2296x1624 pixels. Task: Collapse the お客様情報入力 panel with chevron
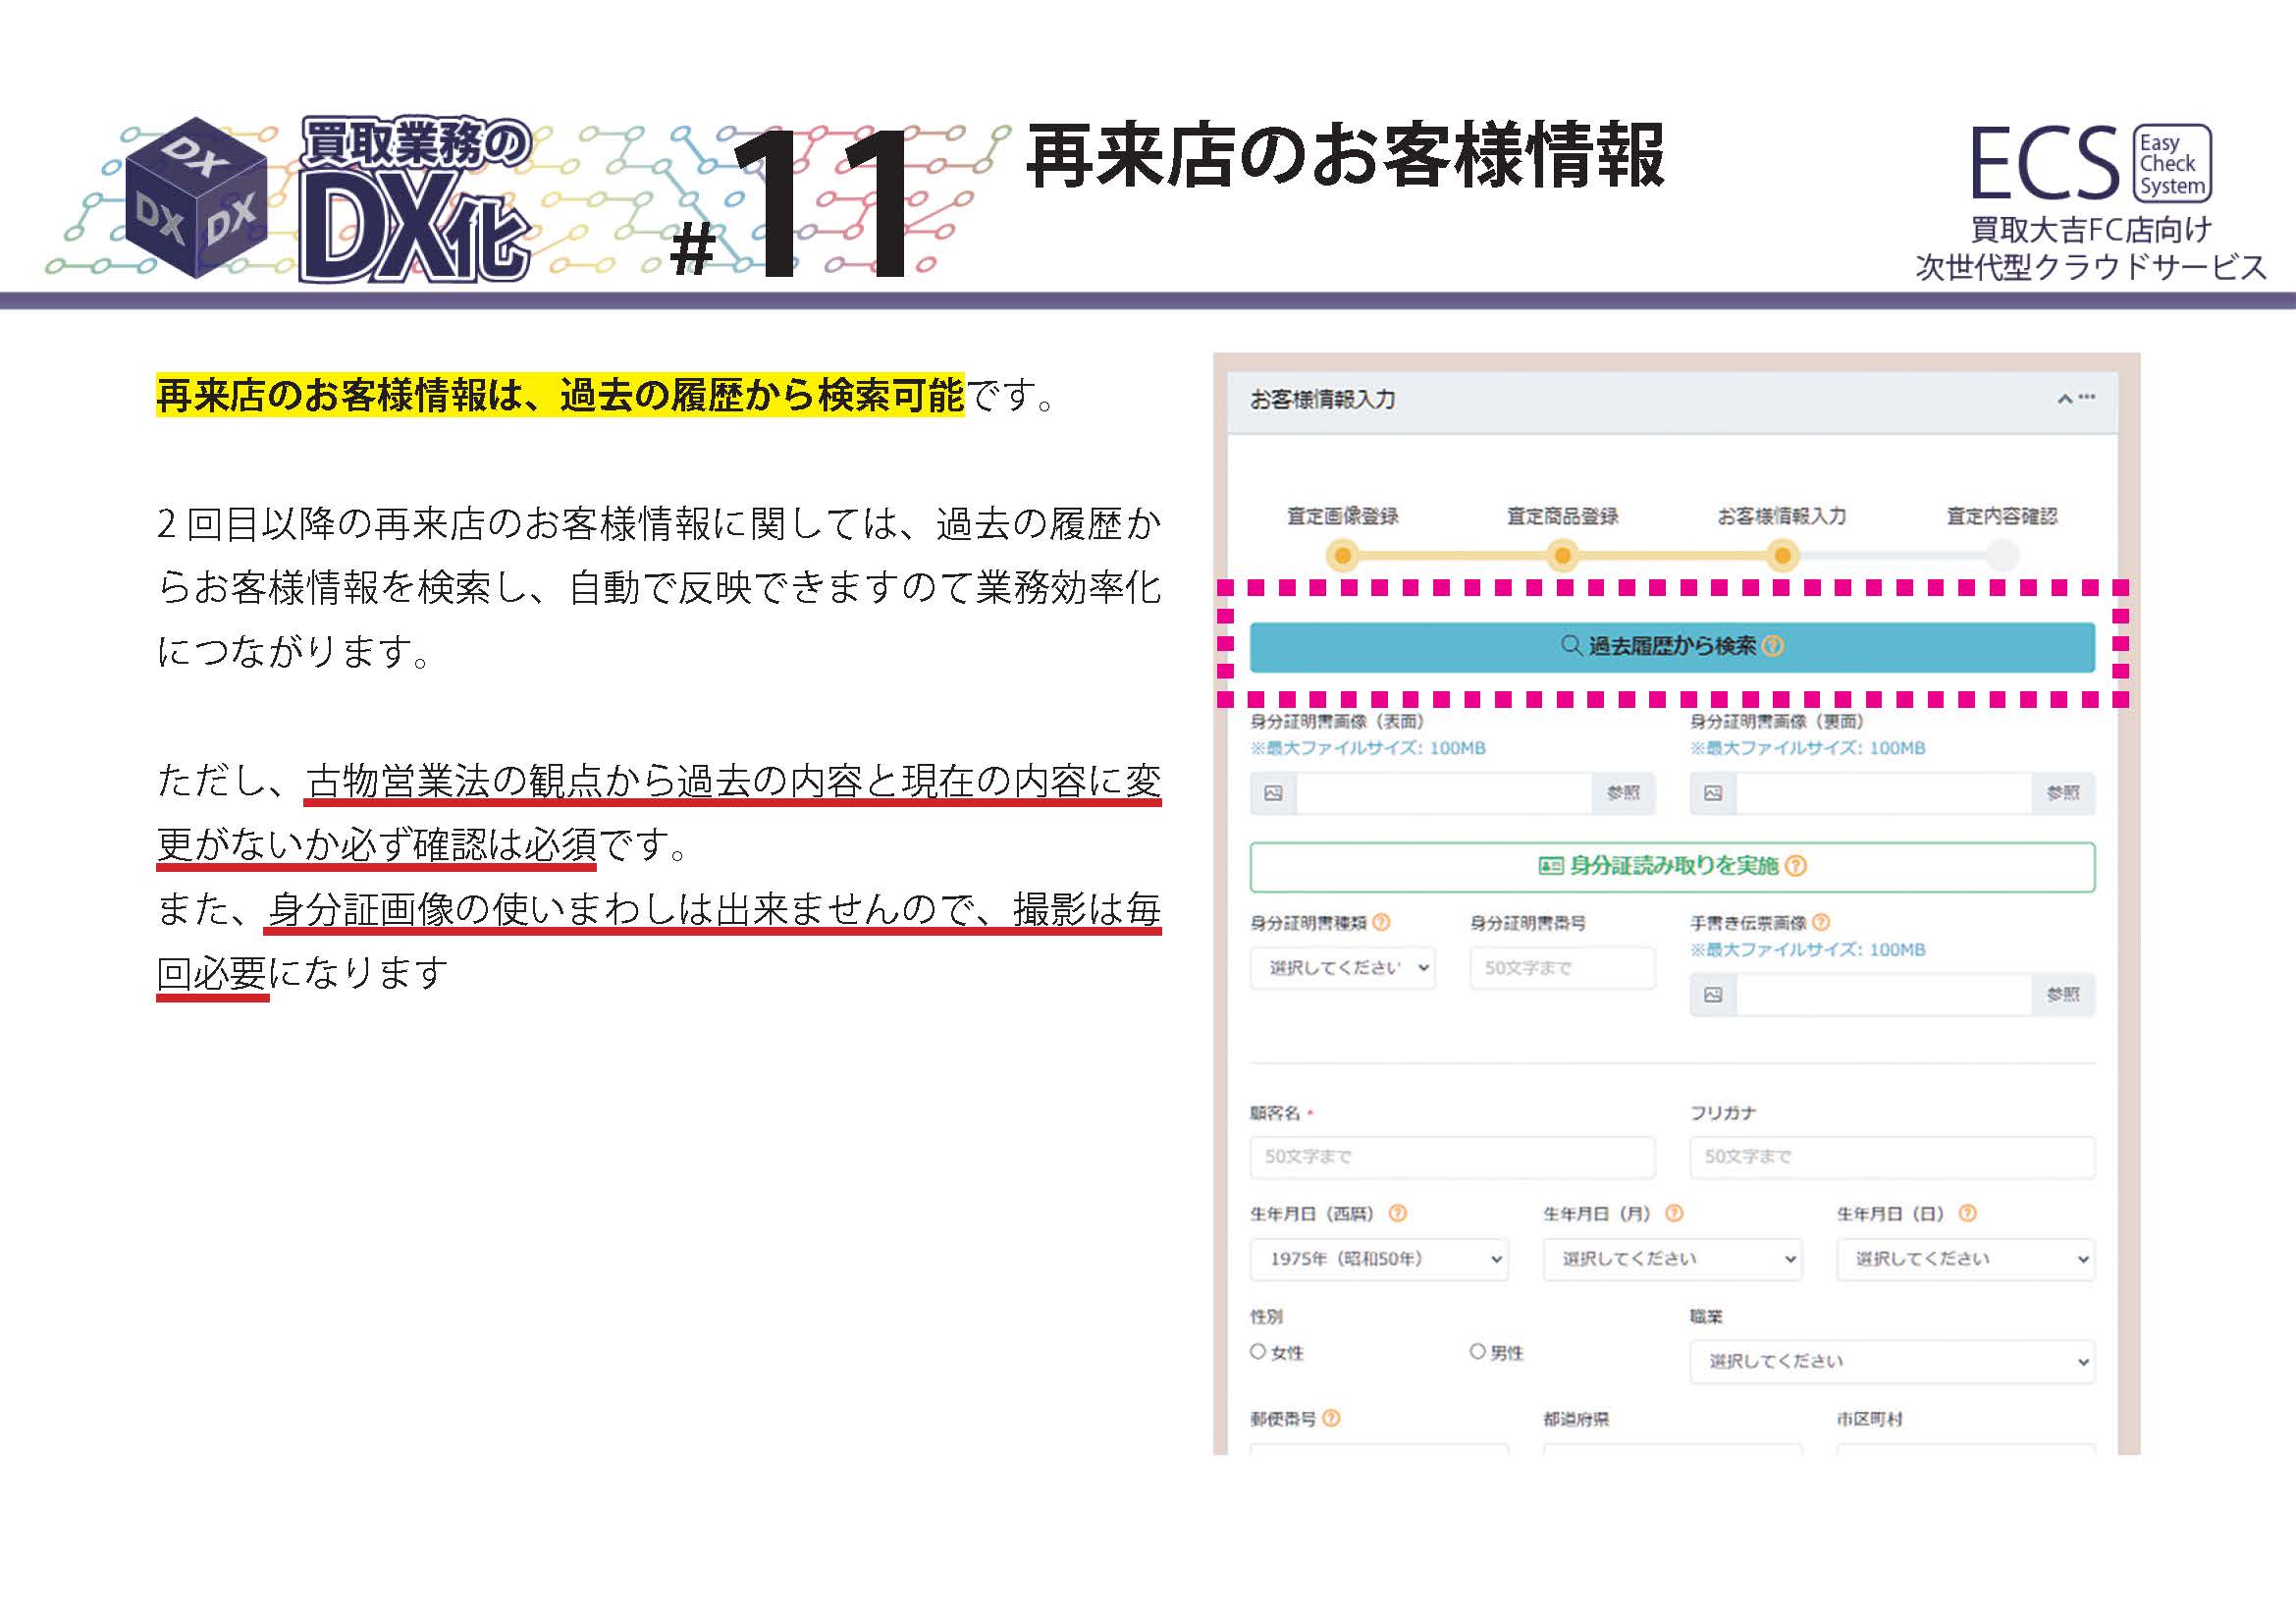click(2064, 399)
